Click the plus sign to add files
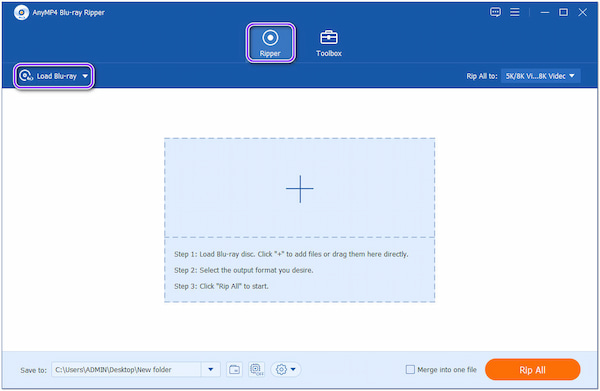600x391 pixels. pos(300,189)
